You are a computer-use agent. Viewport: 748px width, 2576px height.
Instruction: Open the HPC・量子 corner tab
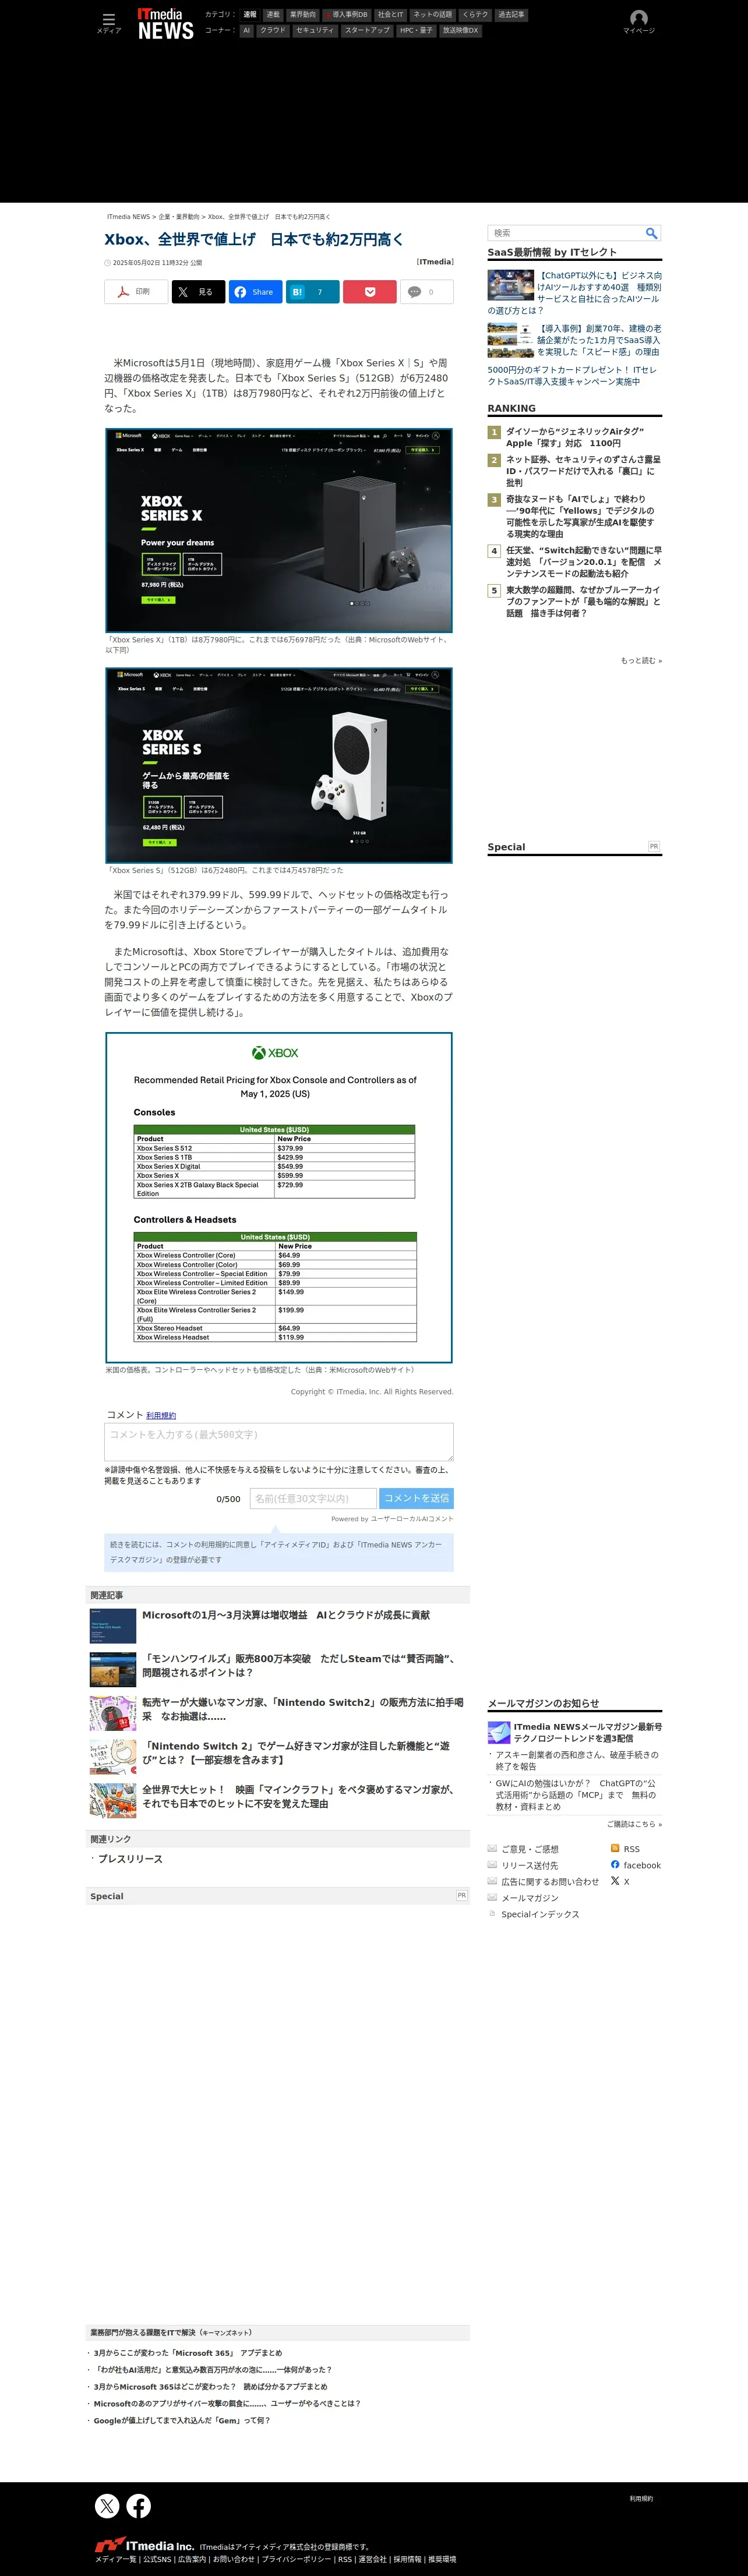416,30
